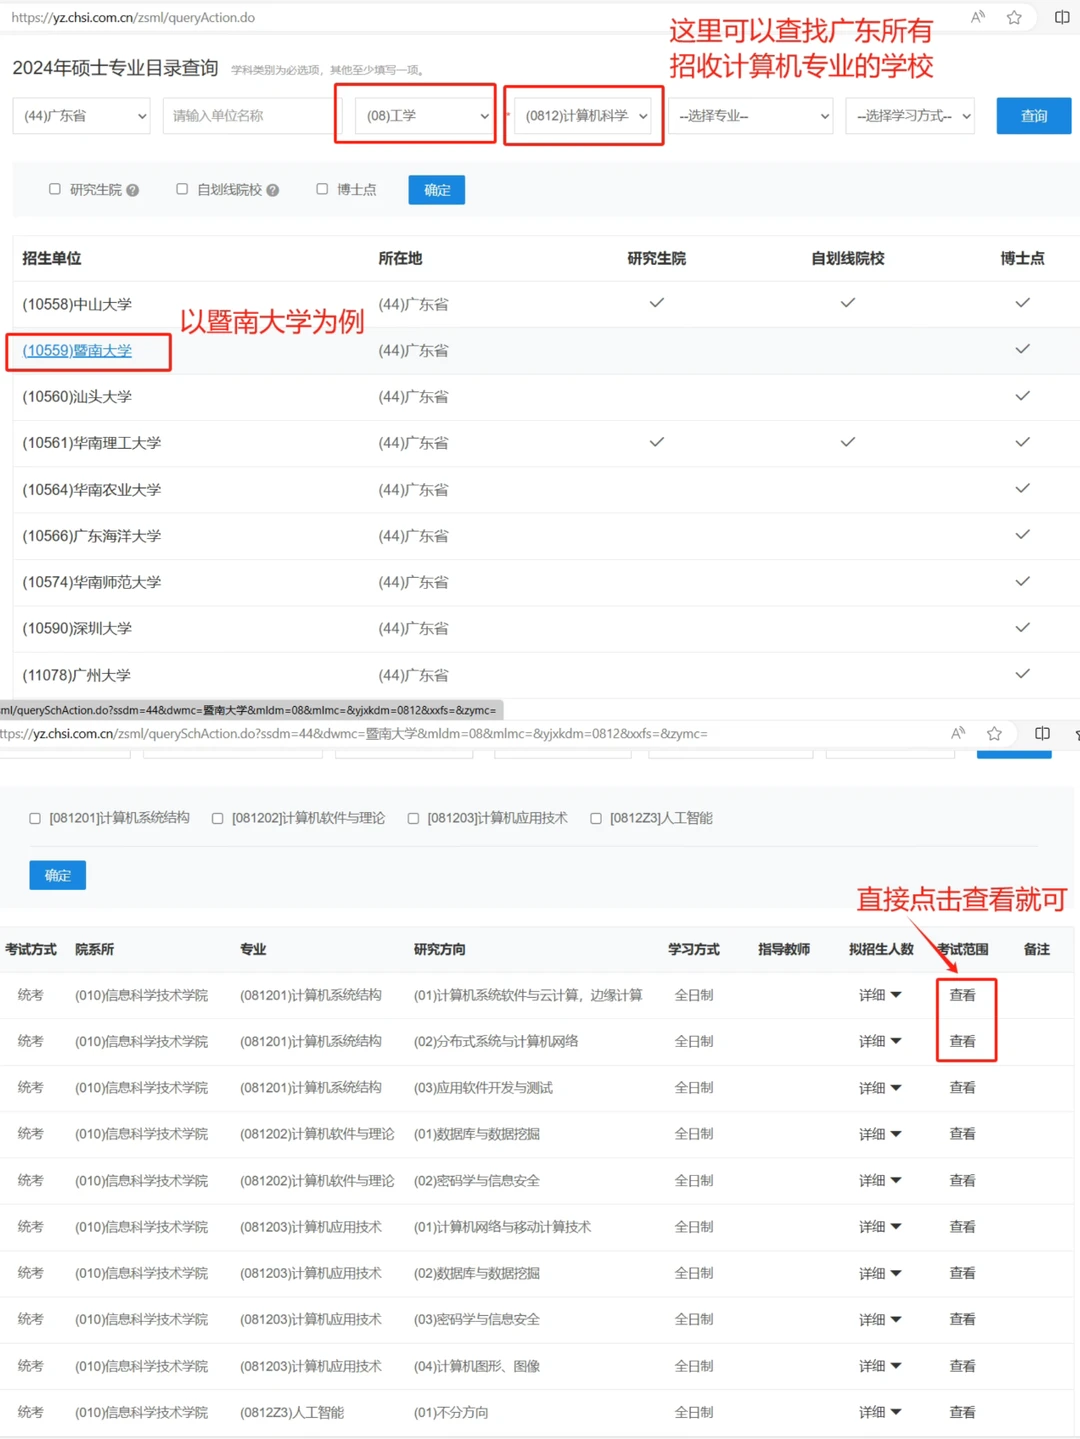
Task: Check the 博士点 checkbox
Action: (322, 189)
